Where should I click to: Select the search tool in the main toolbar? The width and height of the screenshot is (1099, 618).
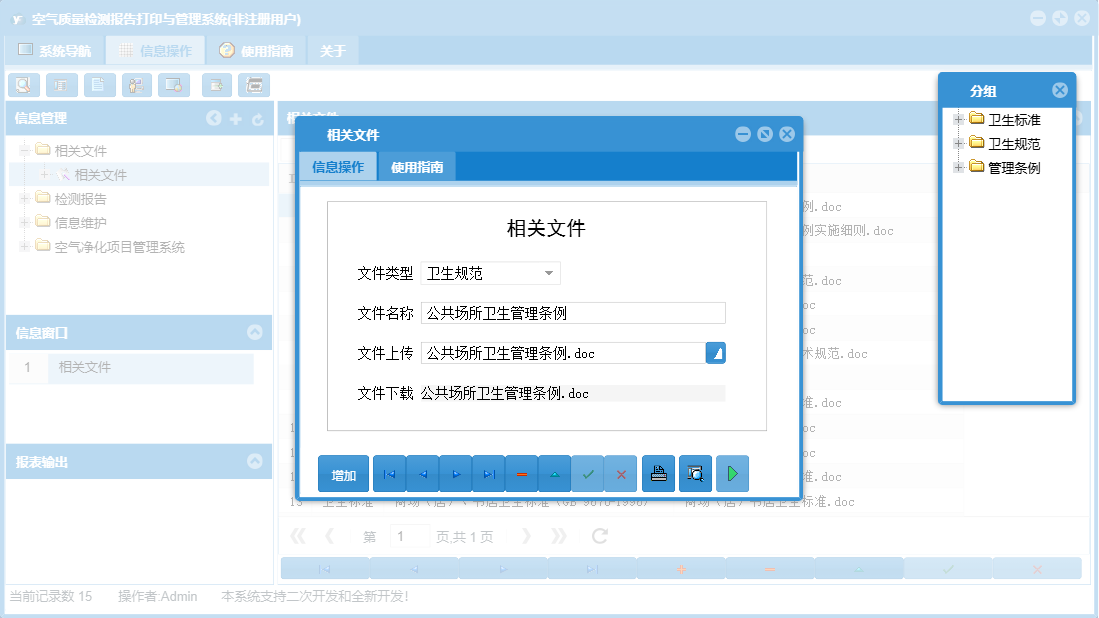[24, 85]
